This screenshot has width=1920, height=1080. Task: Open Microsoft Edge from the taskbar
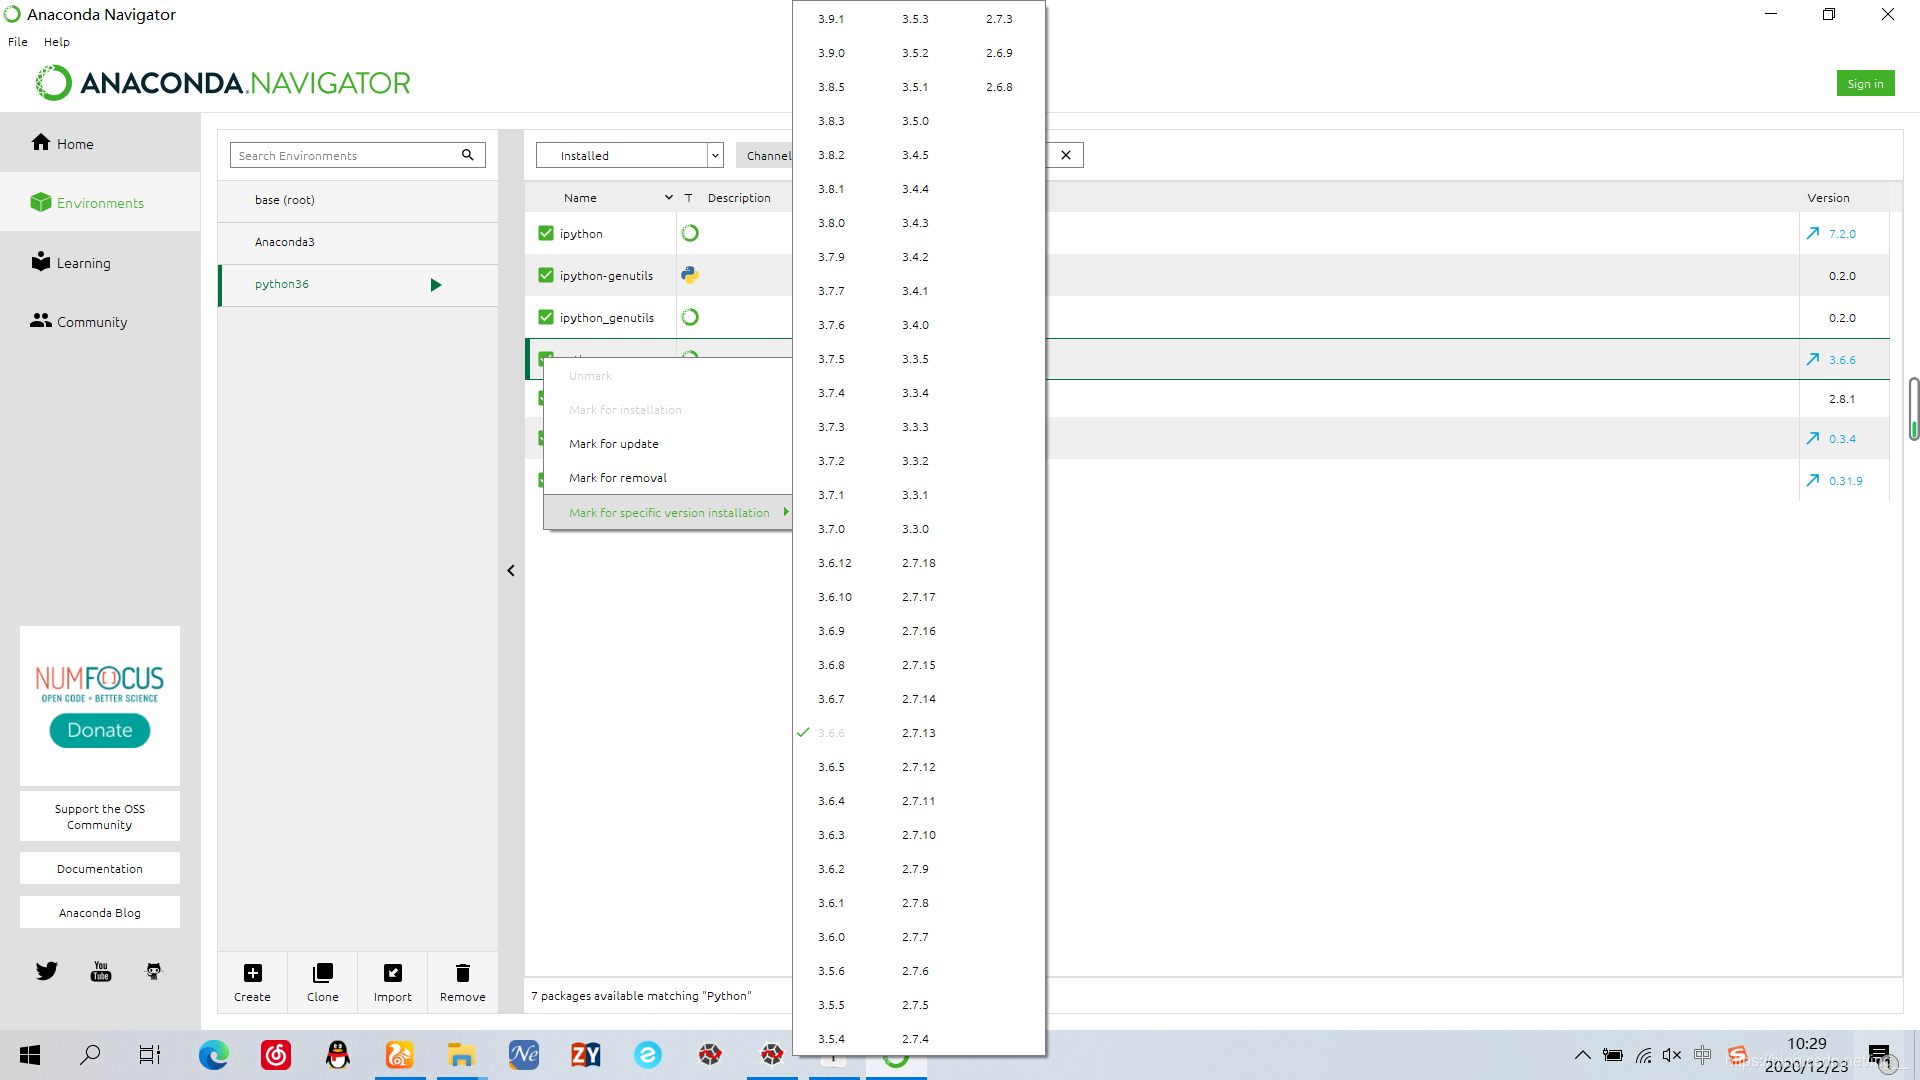[x=214, y=1055]
